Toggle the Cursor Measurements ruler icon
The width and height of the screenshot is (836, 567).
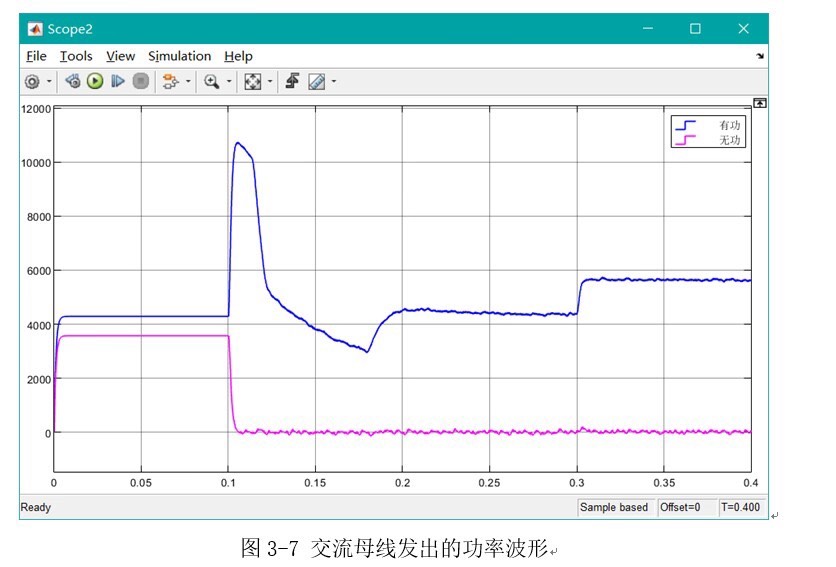pos(317,82)
